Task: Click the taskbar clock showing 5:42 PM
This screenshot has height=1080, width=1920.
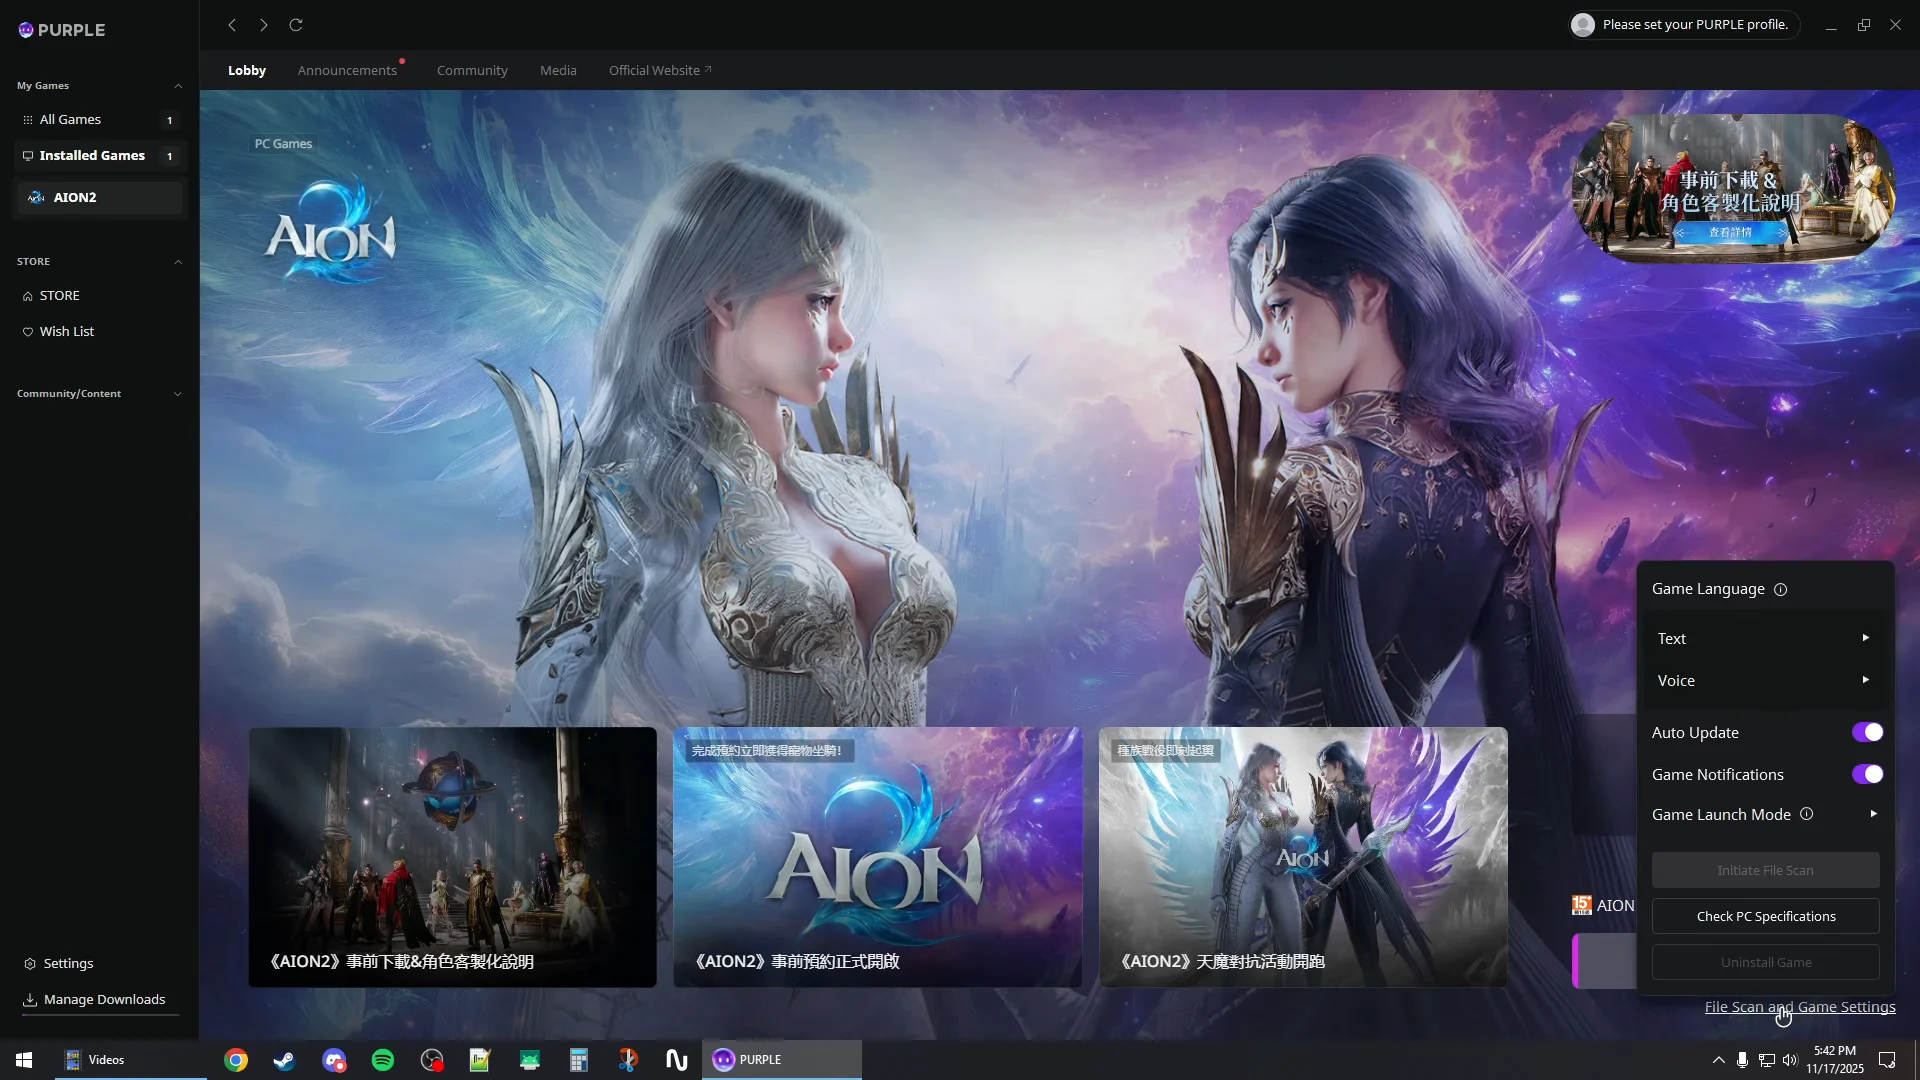Action: 1835,1060
